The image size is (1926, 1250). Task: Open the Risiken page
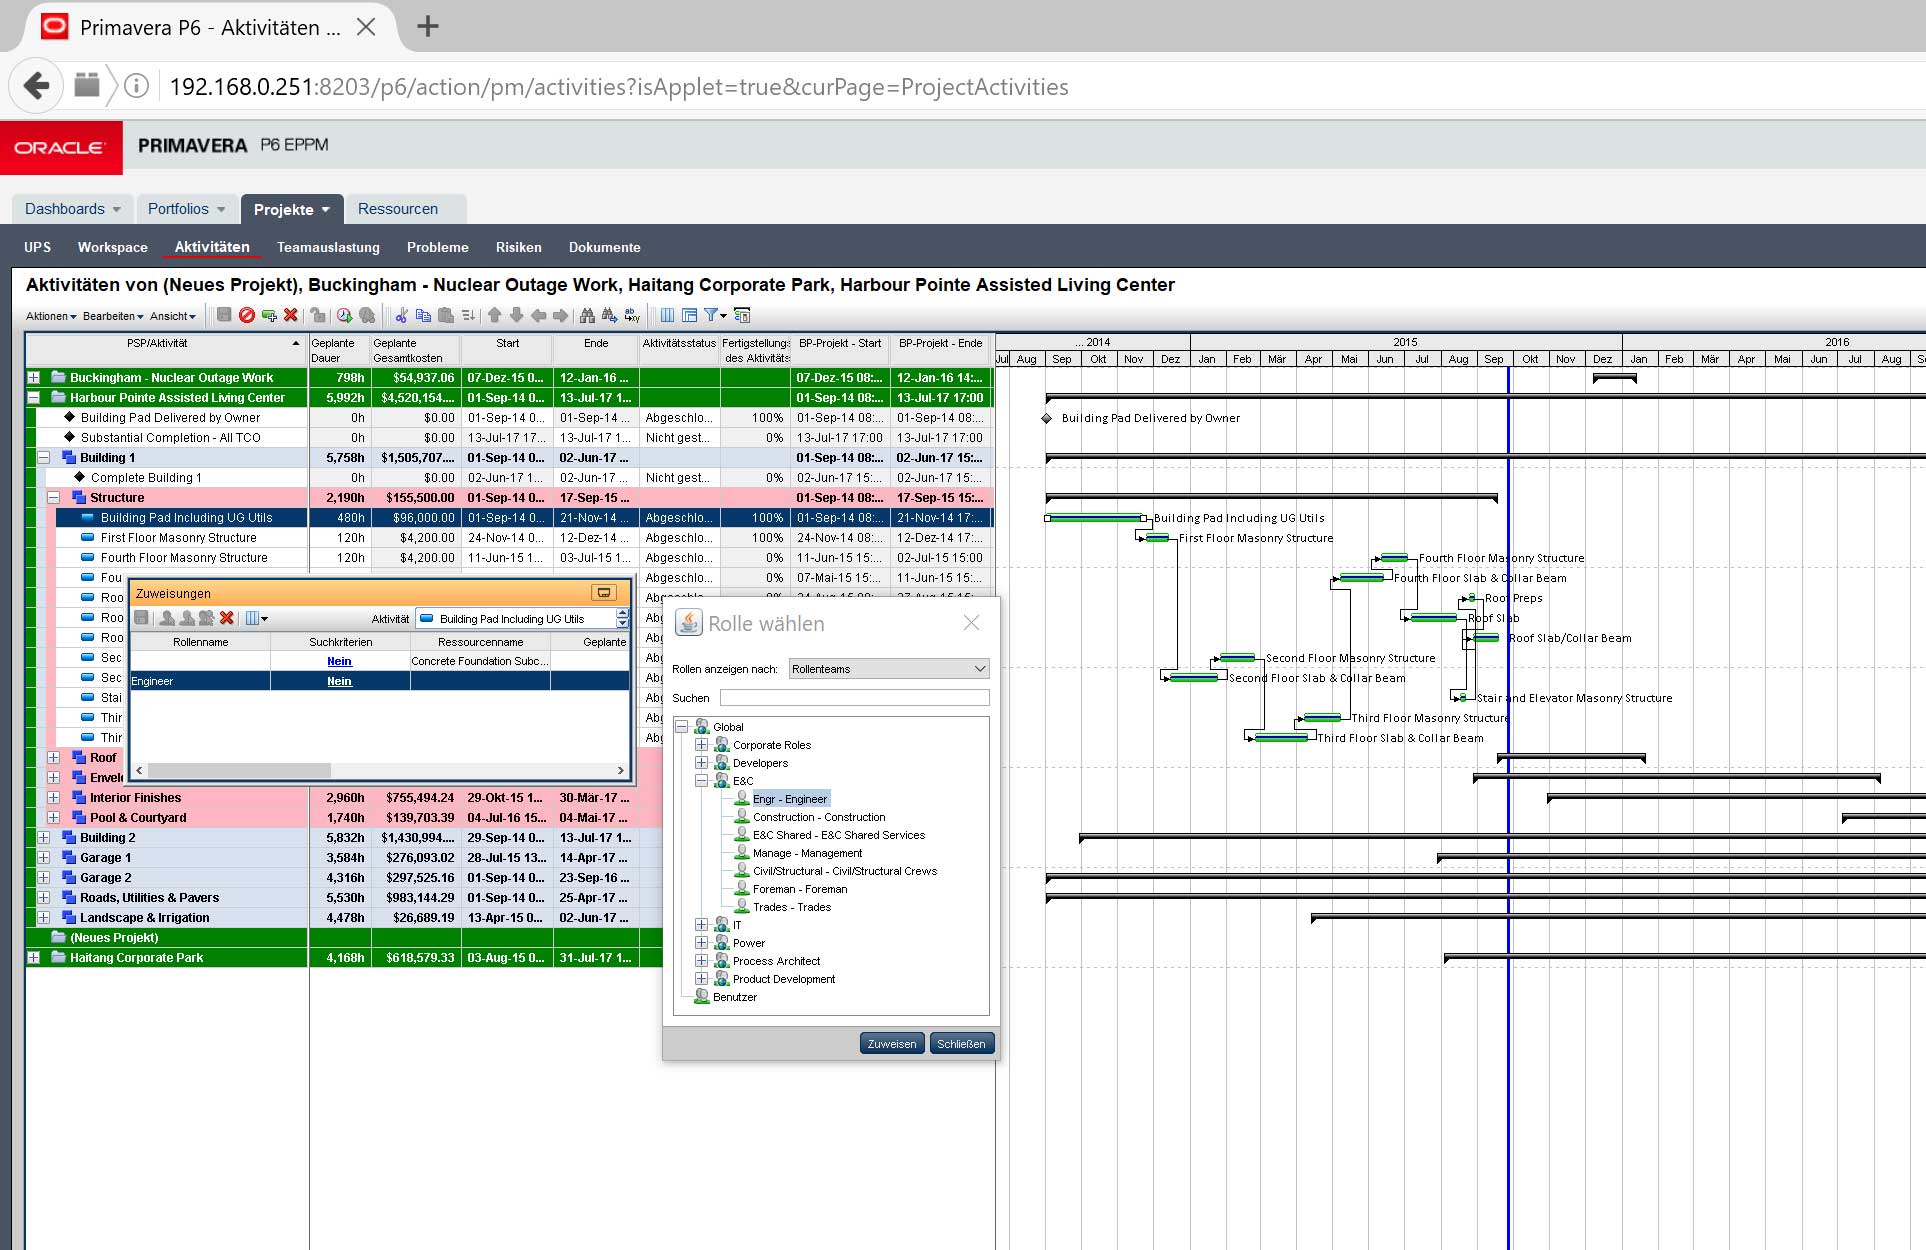(518, 247)
